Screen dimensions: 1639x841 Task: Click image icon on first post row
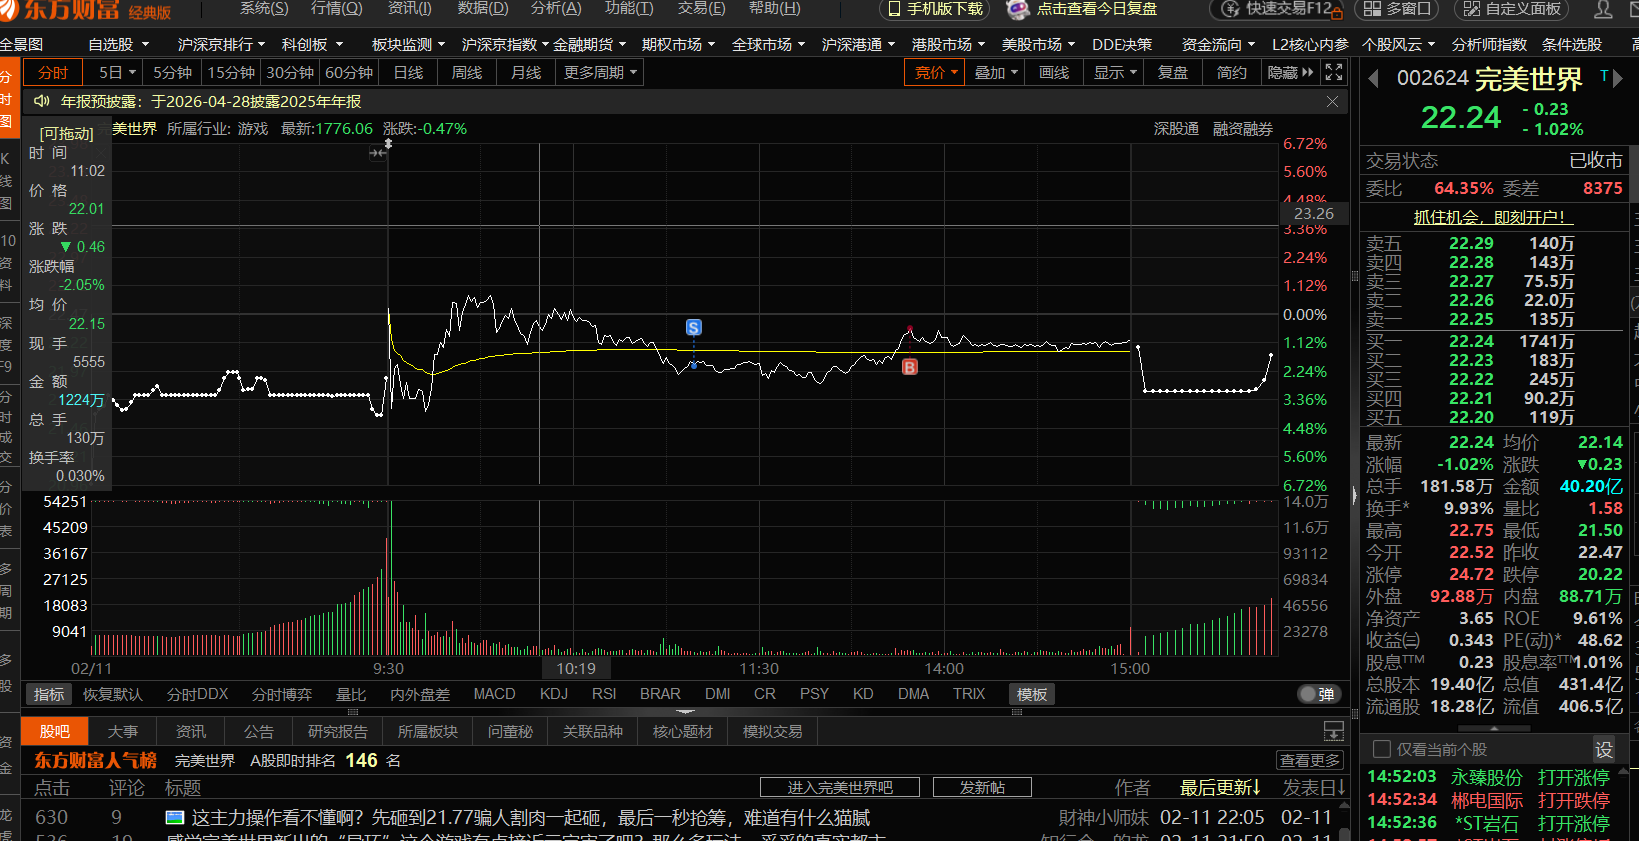click(175, 818)
